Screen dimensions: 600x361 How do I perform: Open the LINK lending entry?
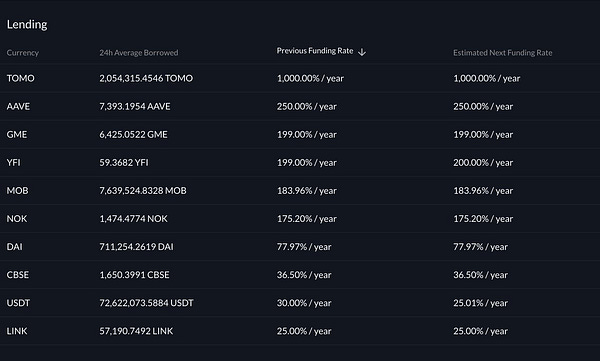[300, 331]
